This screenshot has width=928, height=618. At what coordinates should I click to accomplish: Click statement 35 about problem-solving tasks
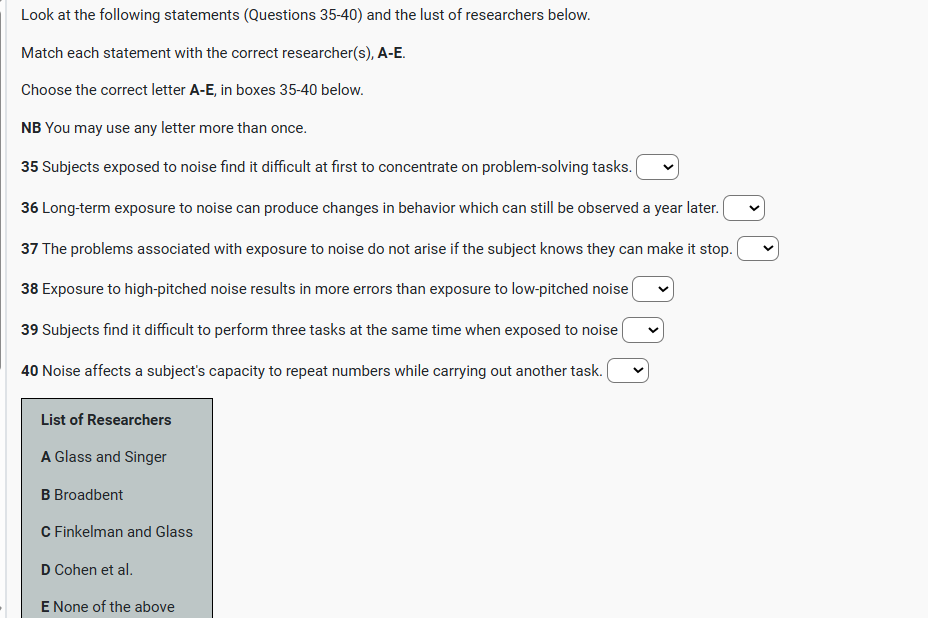(326, 167)
